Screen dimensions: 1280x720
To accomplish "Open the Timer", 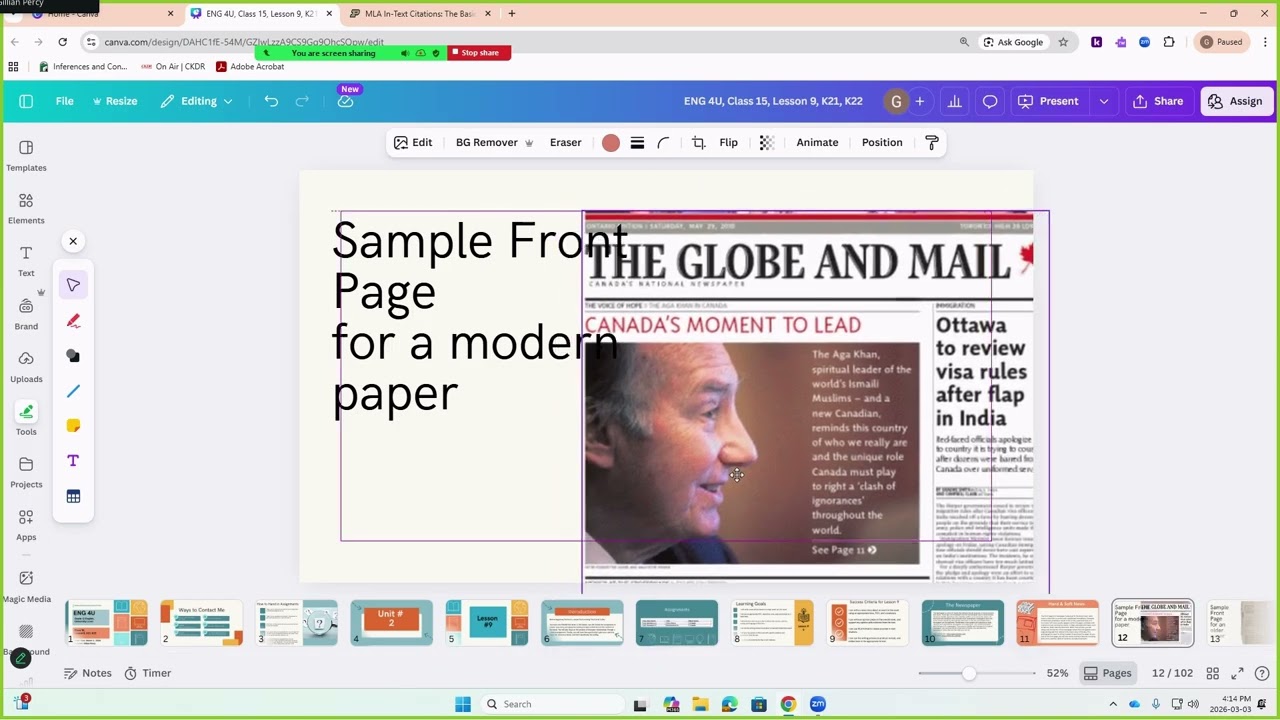I will (x=147, y=673).
